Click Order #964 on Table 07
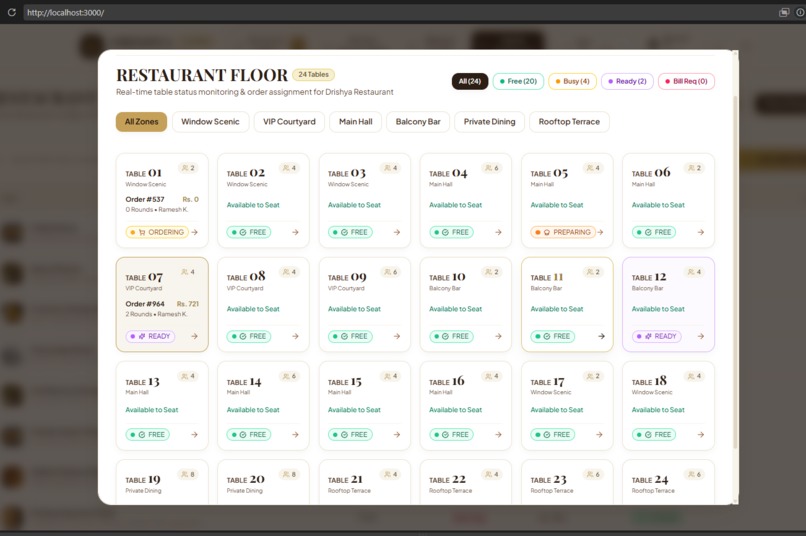Image resolution: width=806 pixels, height=536 pixels. click(x=145, y=304)
